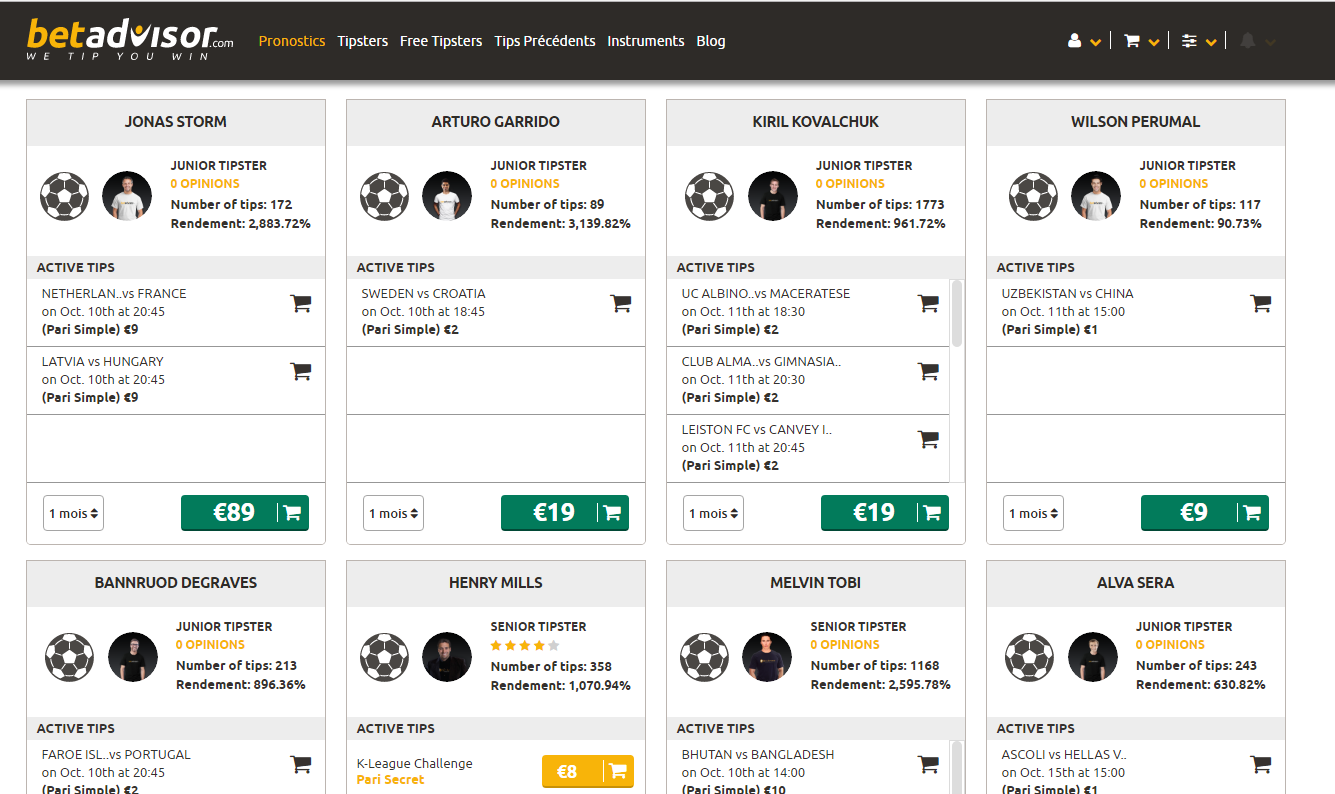Add Netherlands vs France tip to cart

[300, 303]
